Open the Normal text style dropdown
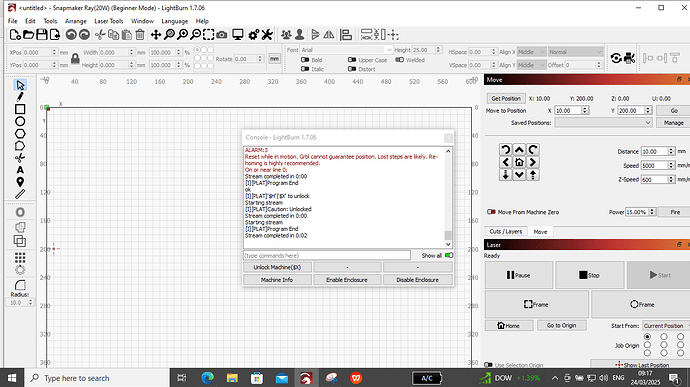This screenshot has width=690, height=387. (x=575, y=52)
